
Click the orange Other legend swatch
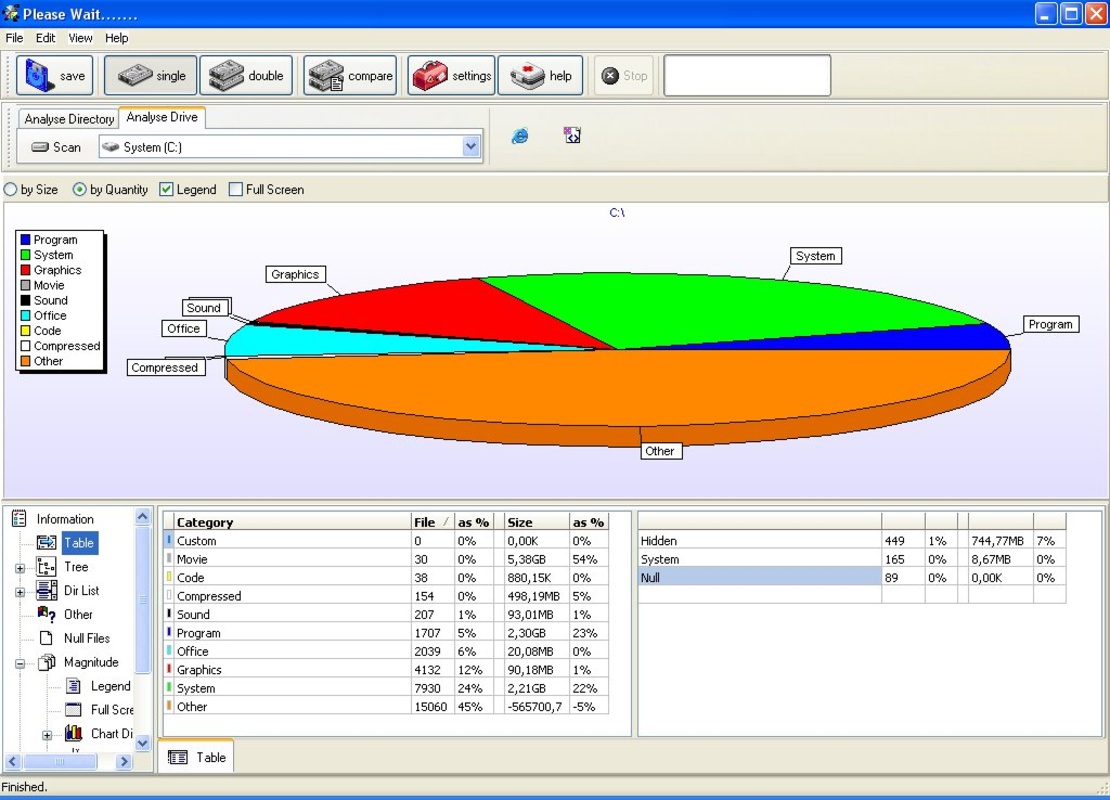click(x=25, y=361)
